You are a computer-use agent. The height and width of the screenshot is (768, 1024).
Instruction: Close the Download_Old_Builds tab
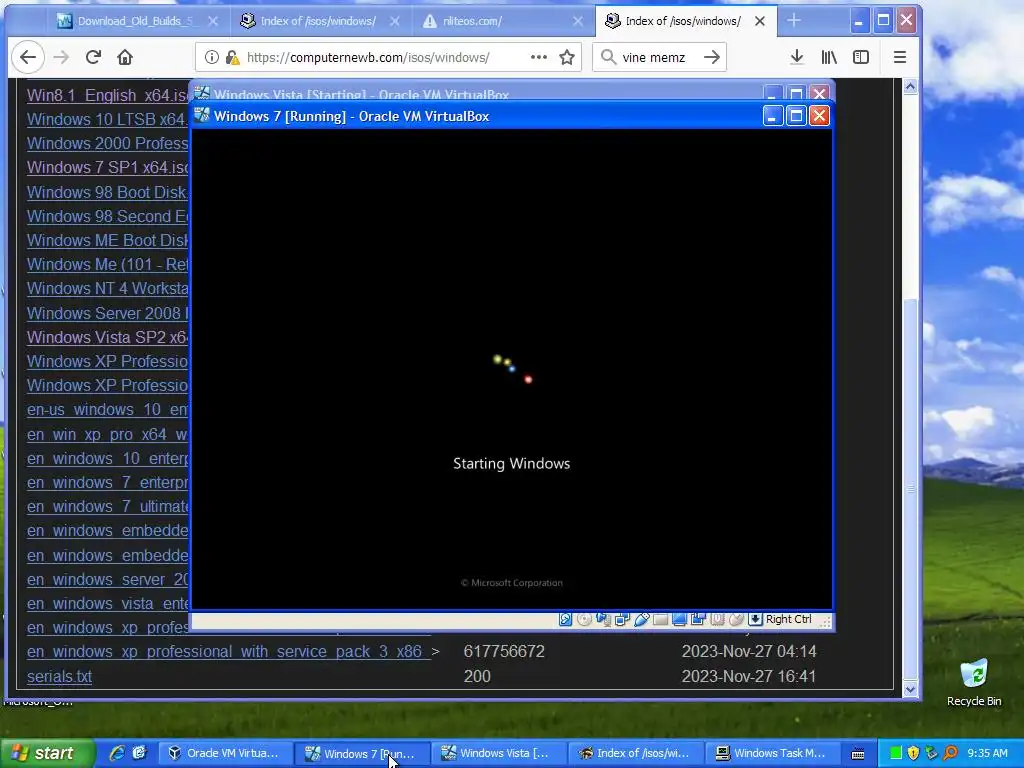212,22
